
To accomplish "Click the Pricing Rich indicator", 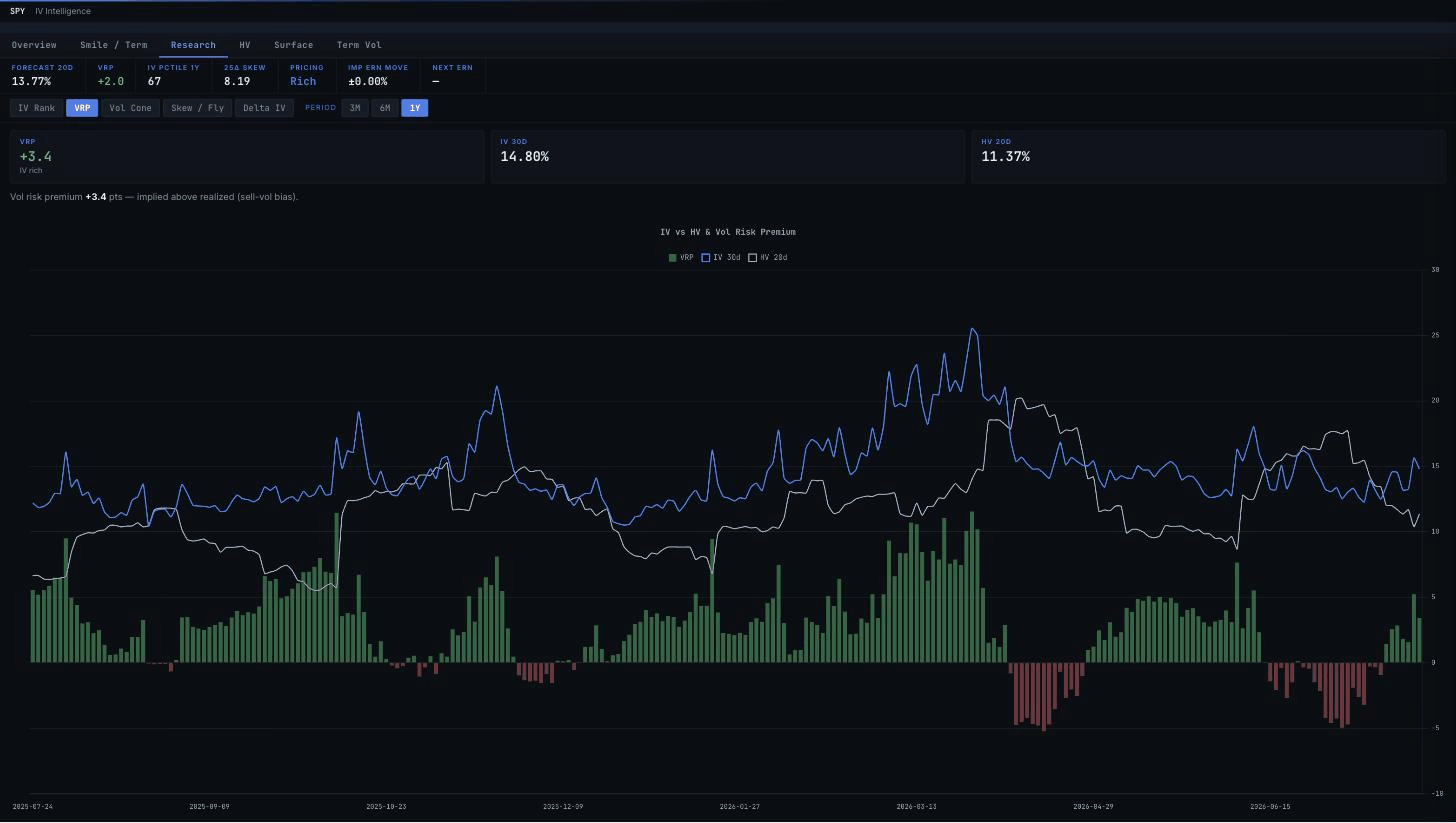I will tap(303, 82).
